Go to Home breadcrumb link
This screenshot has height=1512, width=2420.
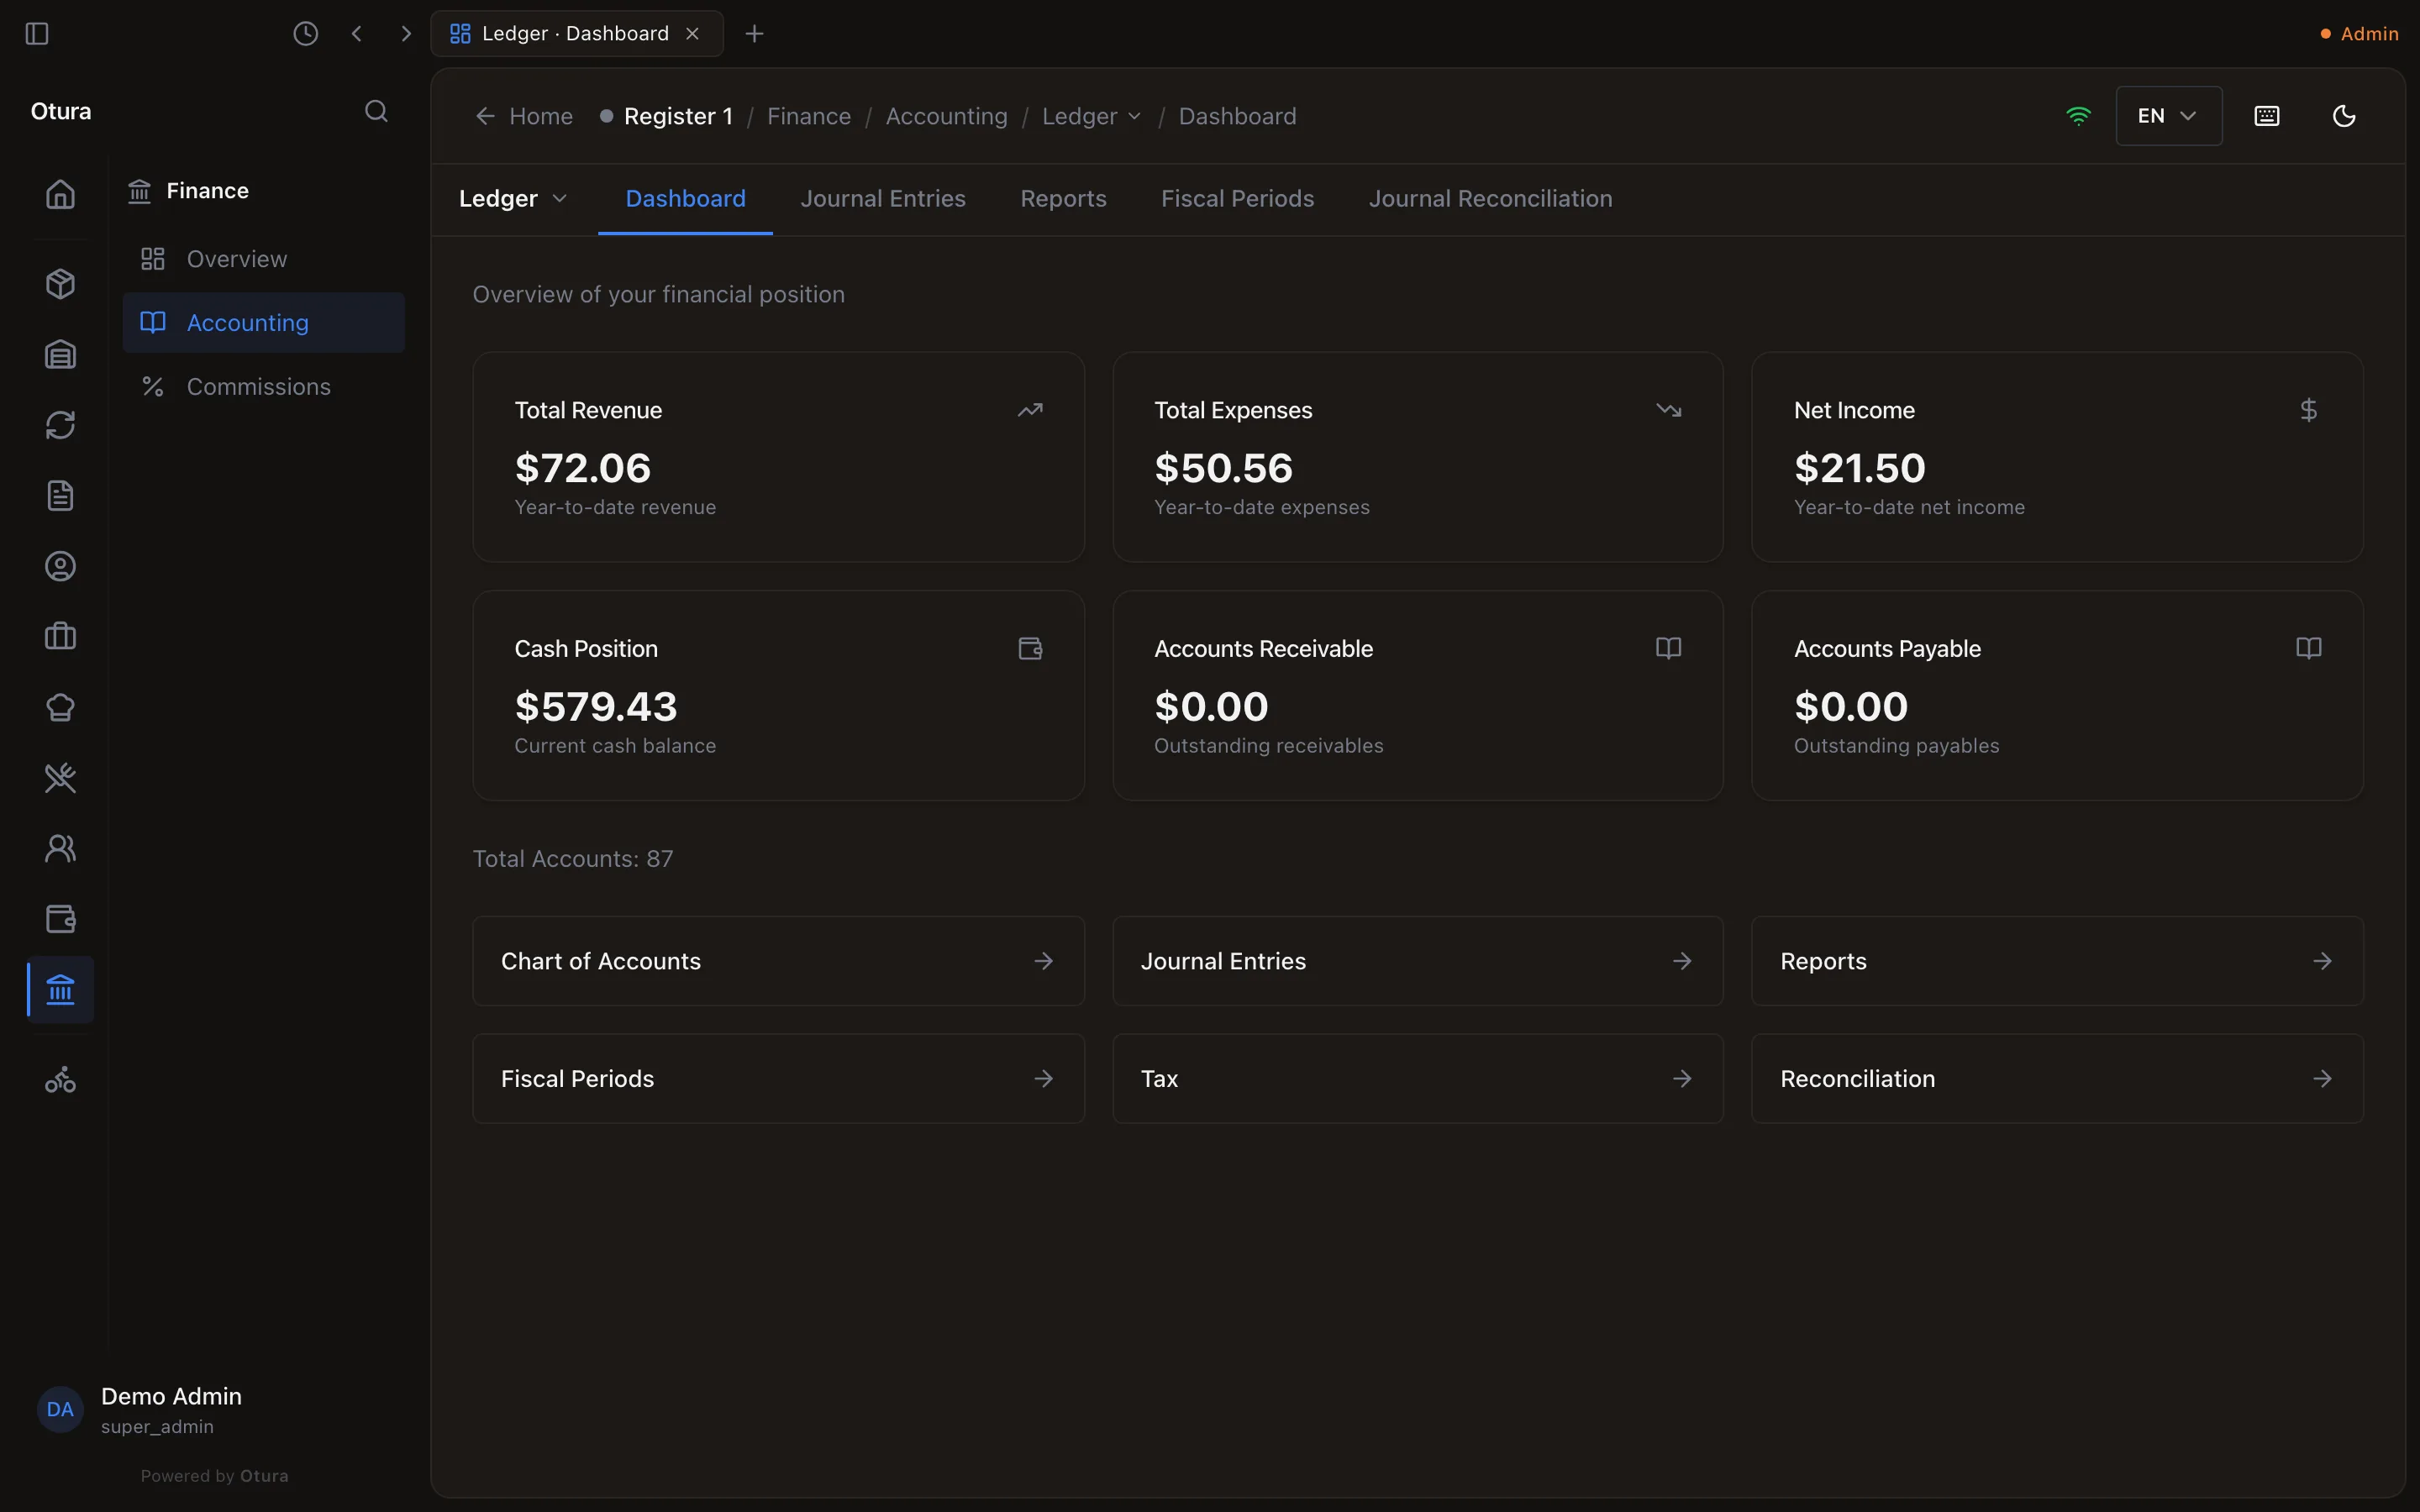524,116
